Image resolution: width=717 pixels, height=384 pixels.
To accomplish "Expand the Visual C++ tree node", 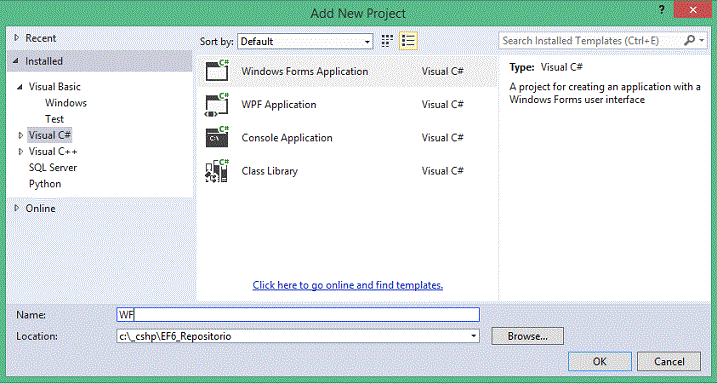I will pos(21,151).
